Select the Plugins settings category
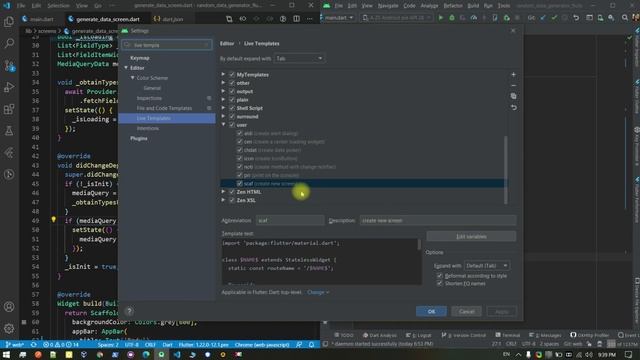The height and width of the screenshot is (360, 640). point(139,138)
